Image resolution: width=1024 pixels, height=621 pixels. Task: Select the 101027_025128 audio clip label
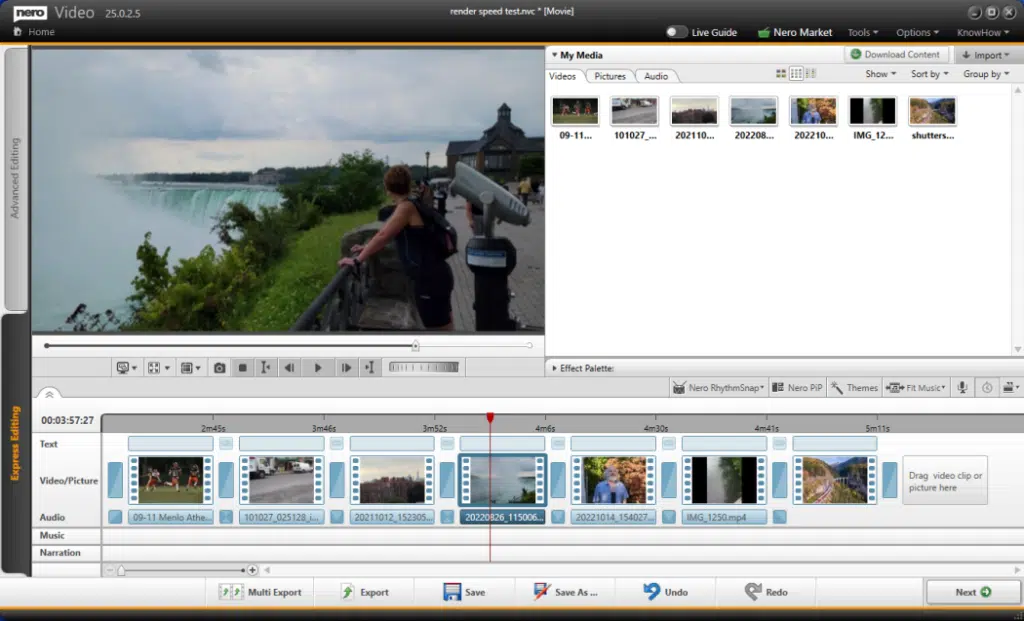point(281,517)
